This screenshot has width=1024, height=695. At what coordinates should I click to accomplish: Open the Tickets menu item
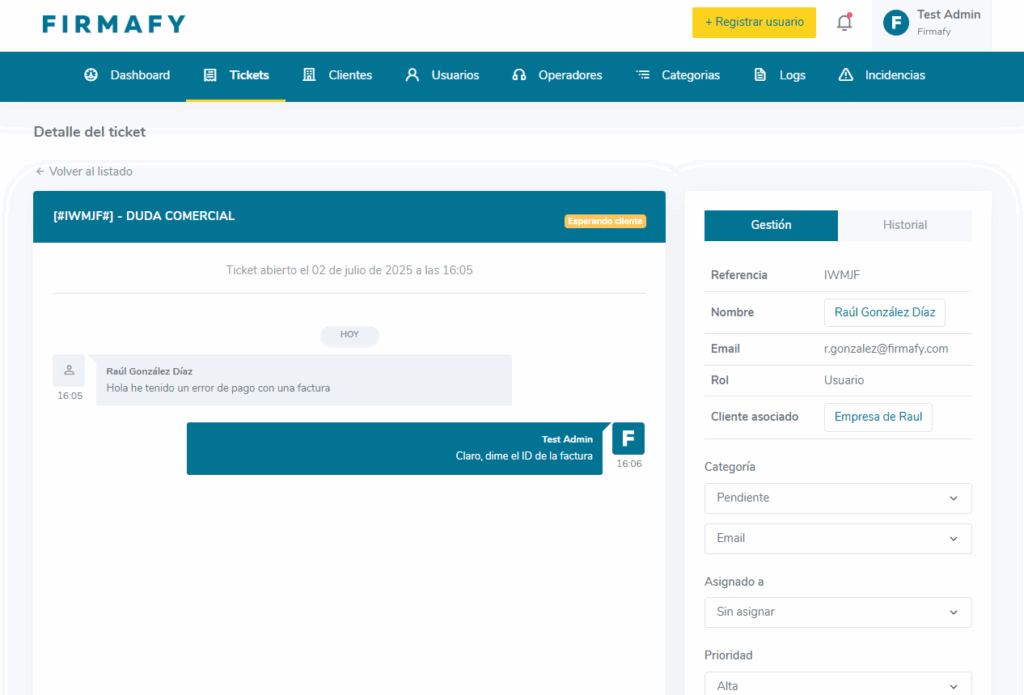pyautogui.click(x=237, y=75)
